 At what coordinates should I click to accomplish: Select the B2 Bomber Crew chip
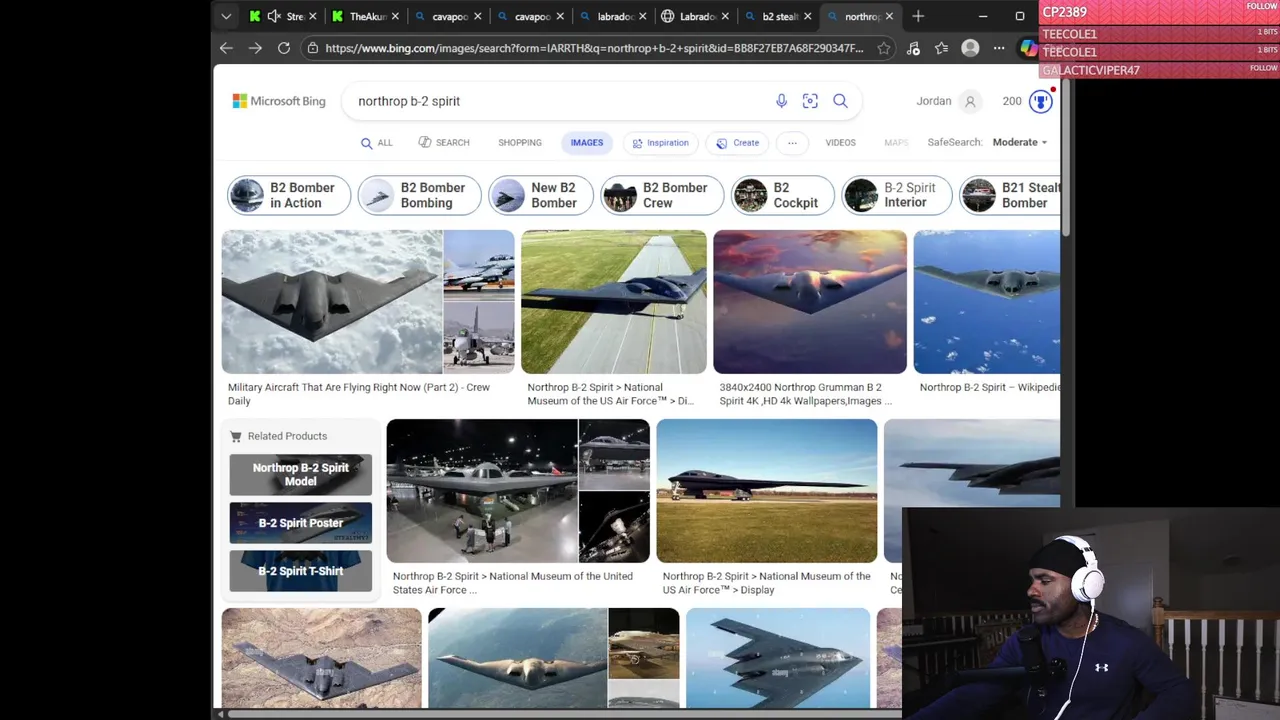coord(662,195)
